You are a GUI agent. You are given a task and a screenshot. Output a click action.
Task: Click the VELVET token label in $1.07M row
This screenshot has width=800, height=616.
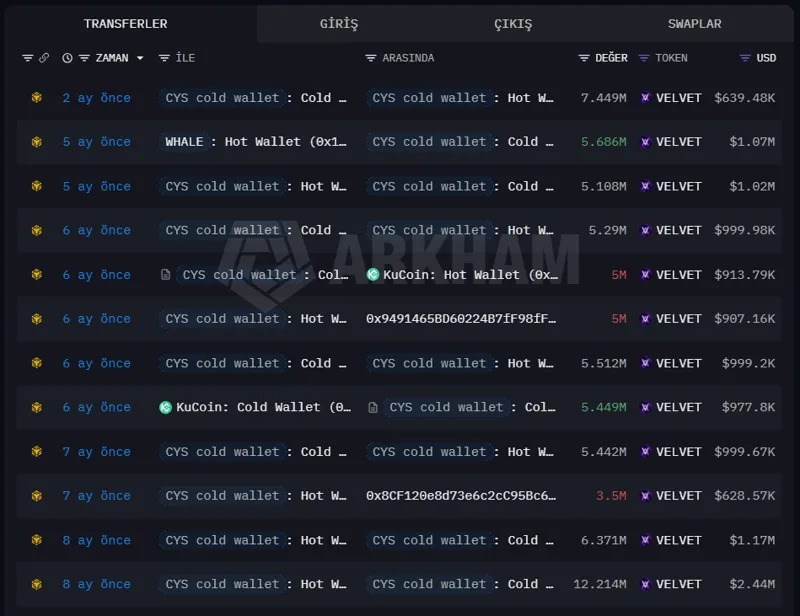(679, 142)
